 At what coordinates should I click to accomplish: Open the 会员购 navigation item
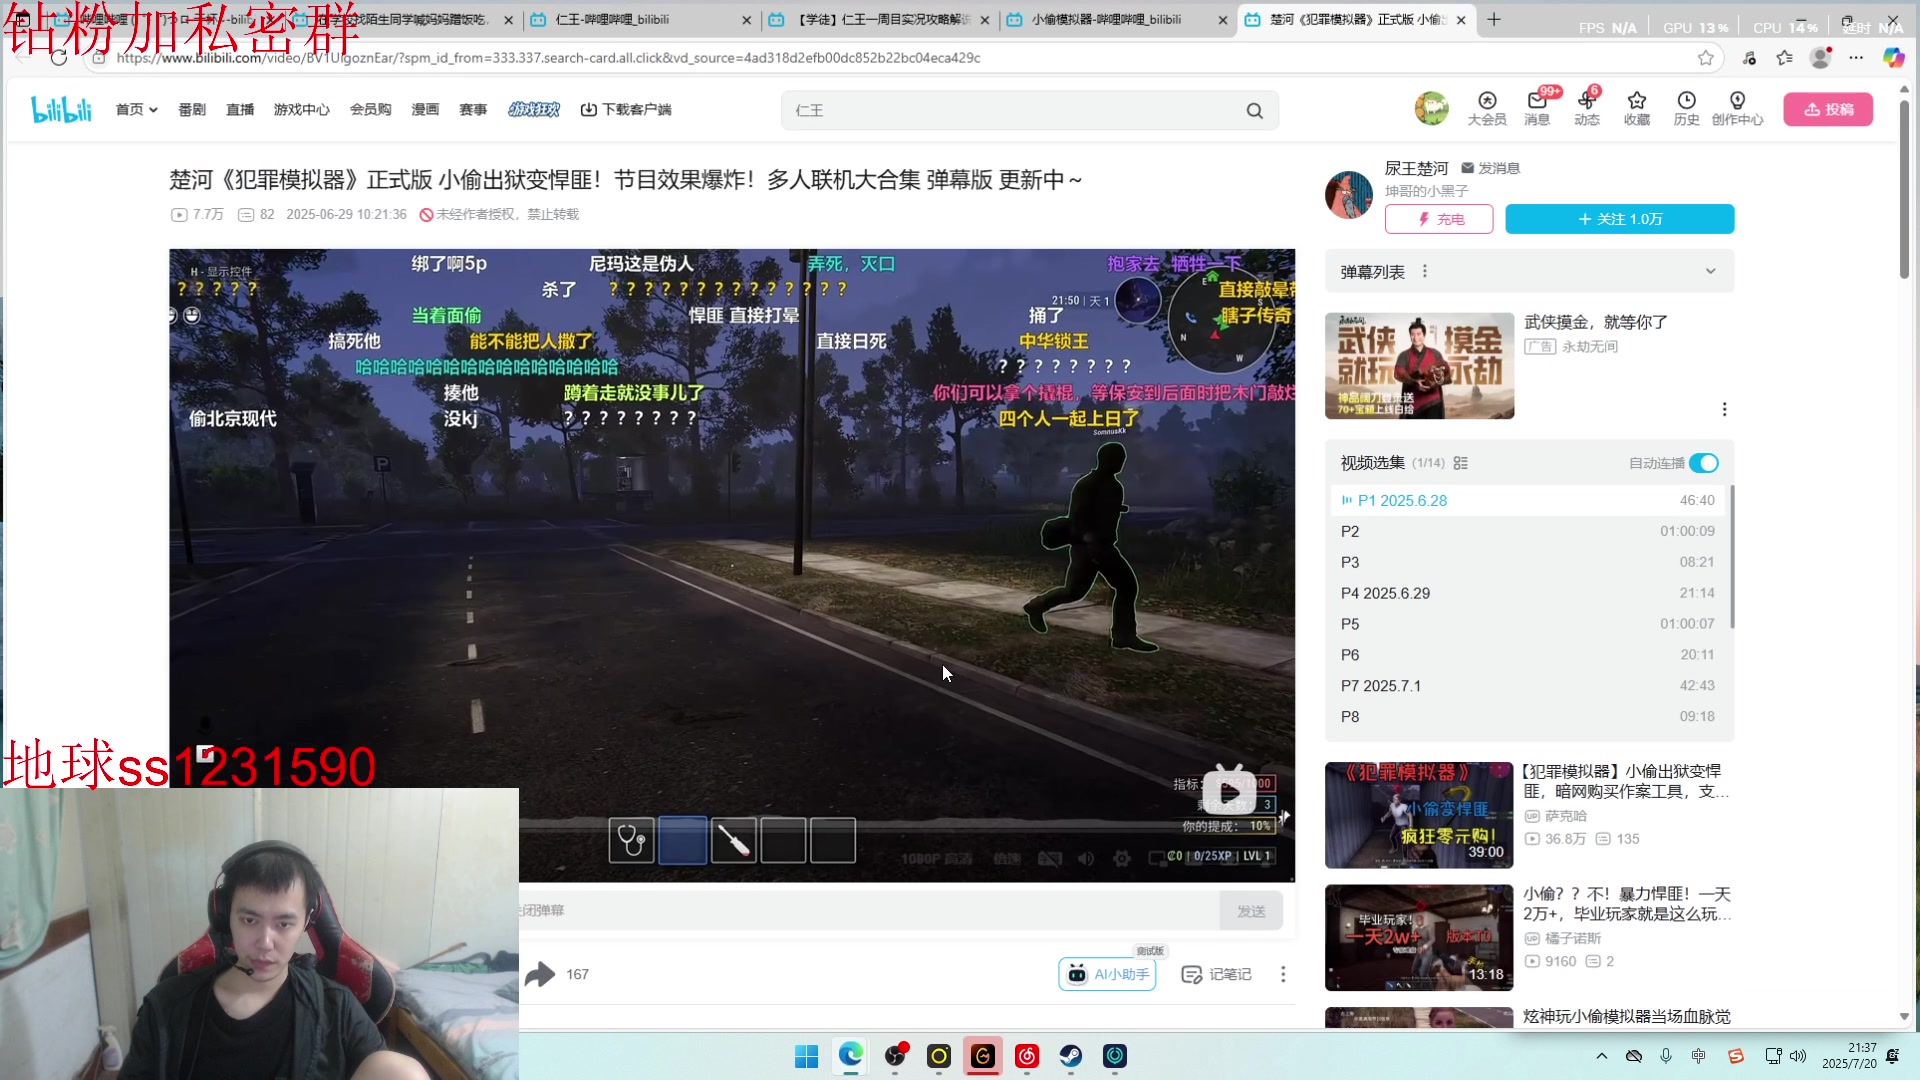click(x=370, y=109)
